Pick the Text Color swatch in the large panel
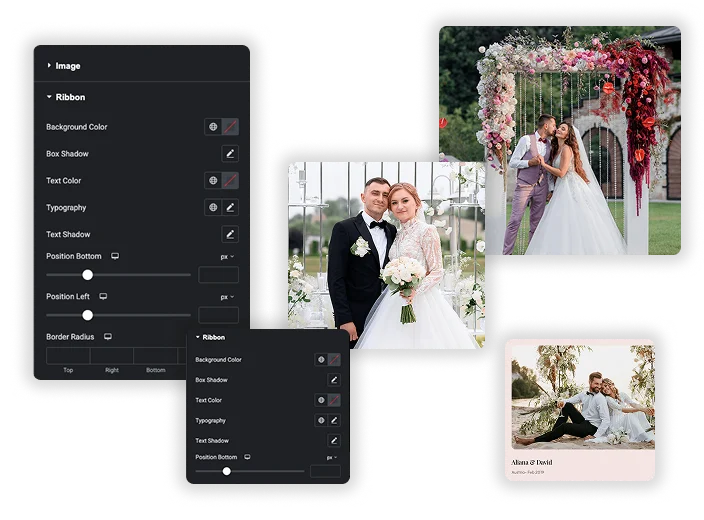Screen dimensions: 704x520 (x=230, y=181)
